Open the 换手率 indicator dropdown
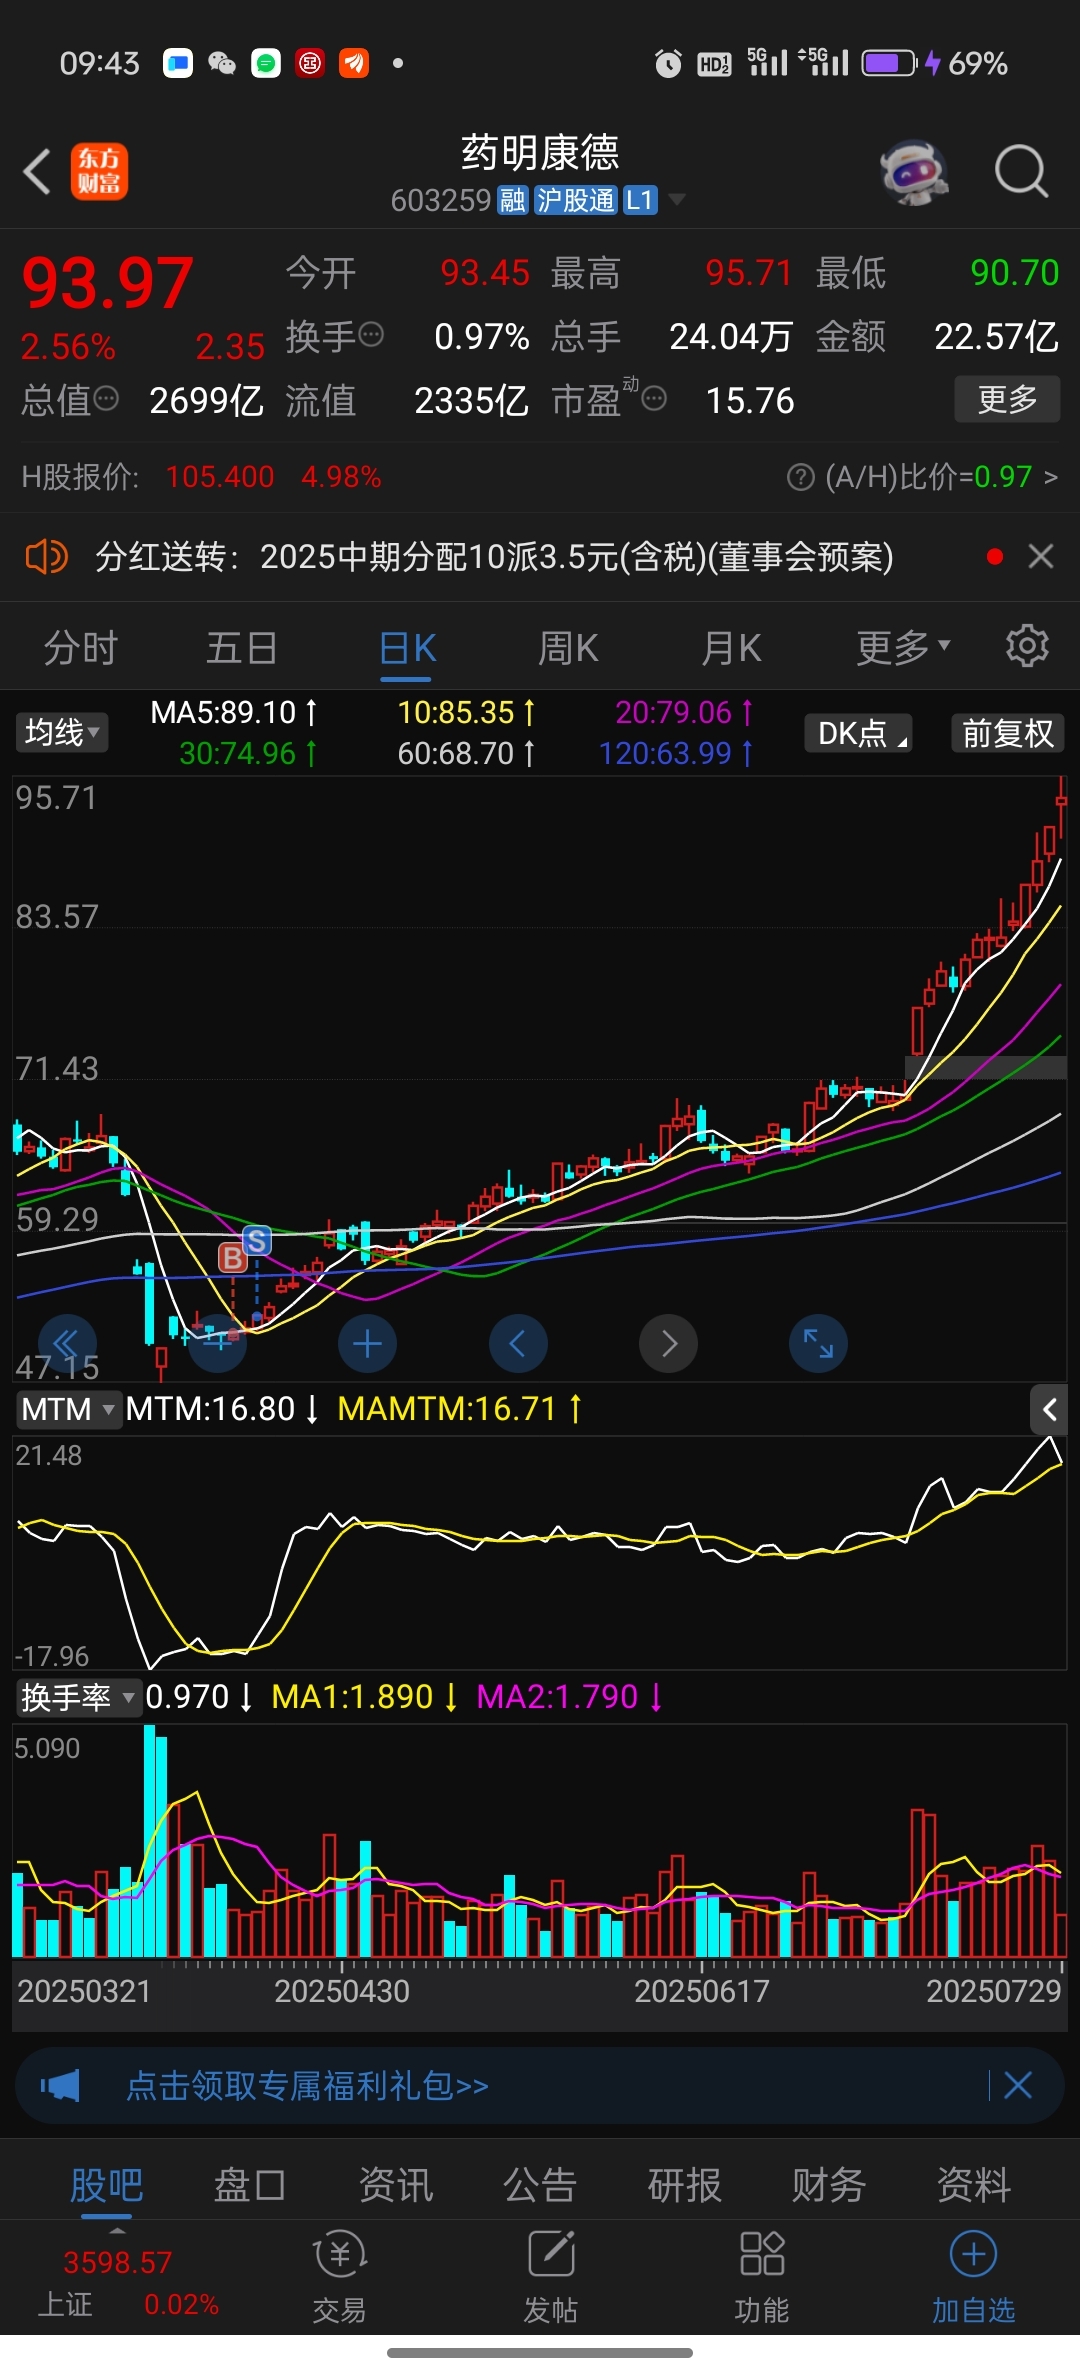 click(78, 1697)
